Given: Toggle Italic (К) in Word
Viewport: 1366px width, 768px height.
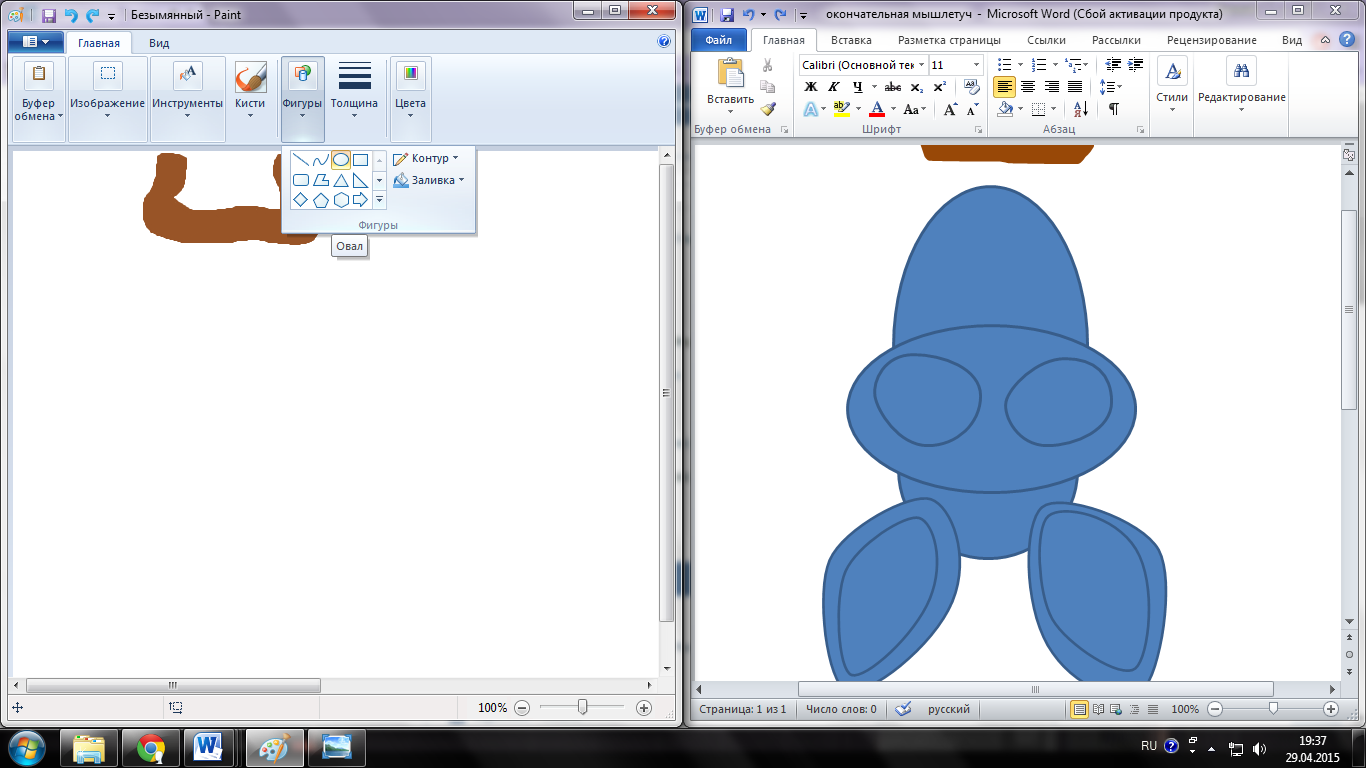Looking at the screenshot, I should pos(833,87).
